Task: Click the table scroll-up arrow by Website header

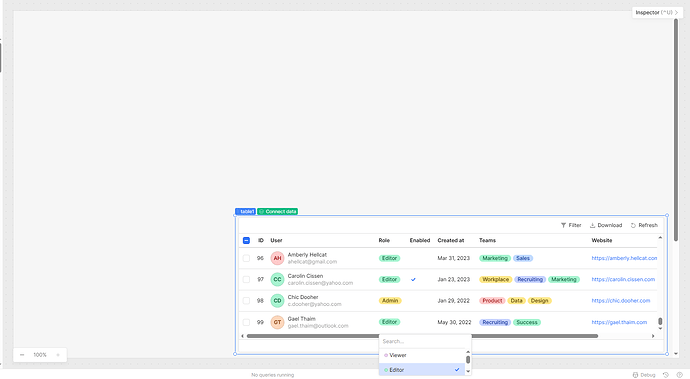Action: pos(660,238)
